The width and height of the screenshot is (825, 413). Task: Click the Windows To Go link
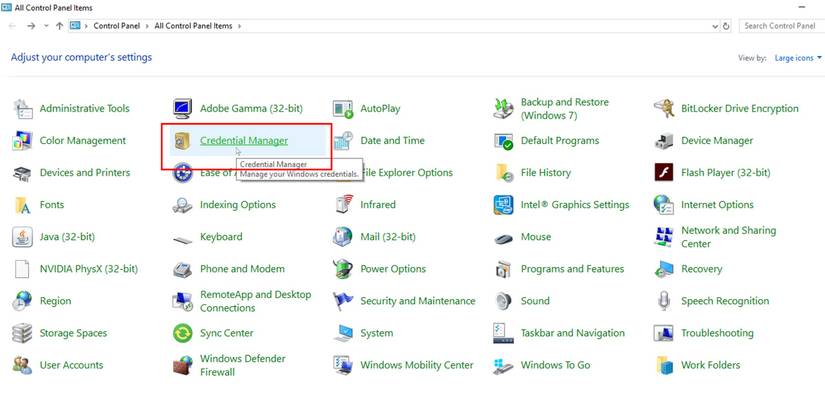pyautogui.click(x=555, y=365)
